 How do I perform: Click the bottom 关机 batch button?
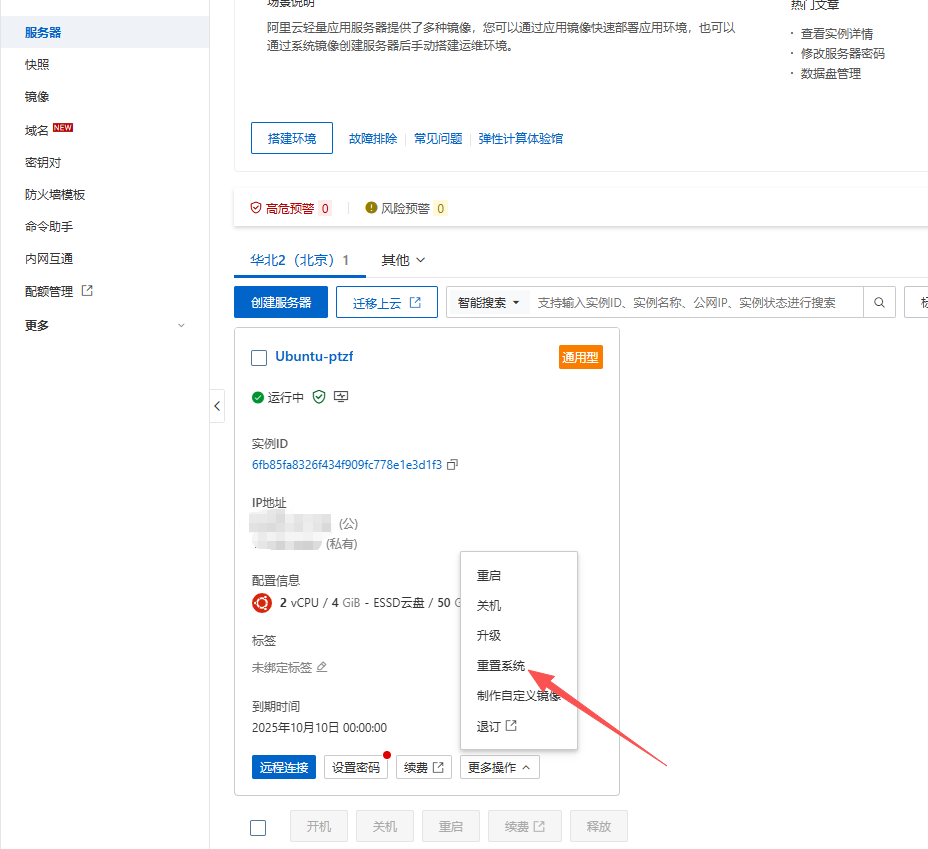385,827
